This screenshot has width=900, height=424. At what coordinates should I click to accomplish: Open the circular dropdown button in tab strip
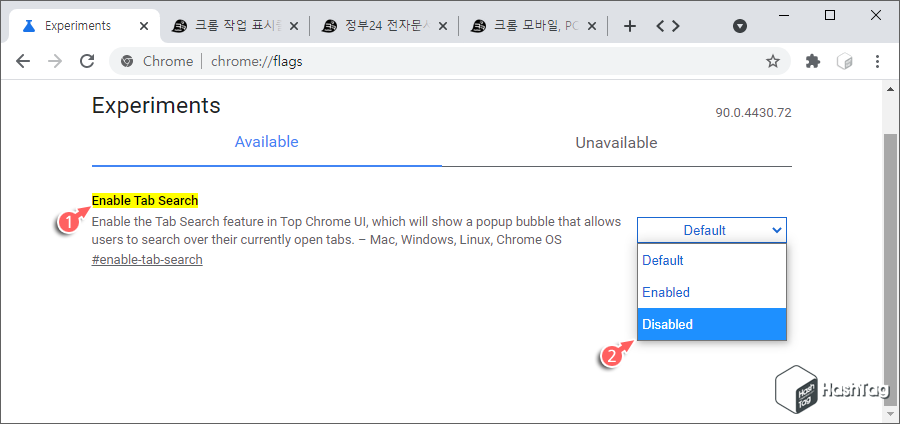740,26
